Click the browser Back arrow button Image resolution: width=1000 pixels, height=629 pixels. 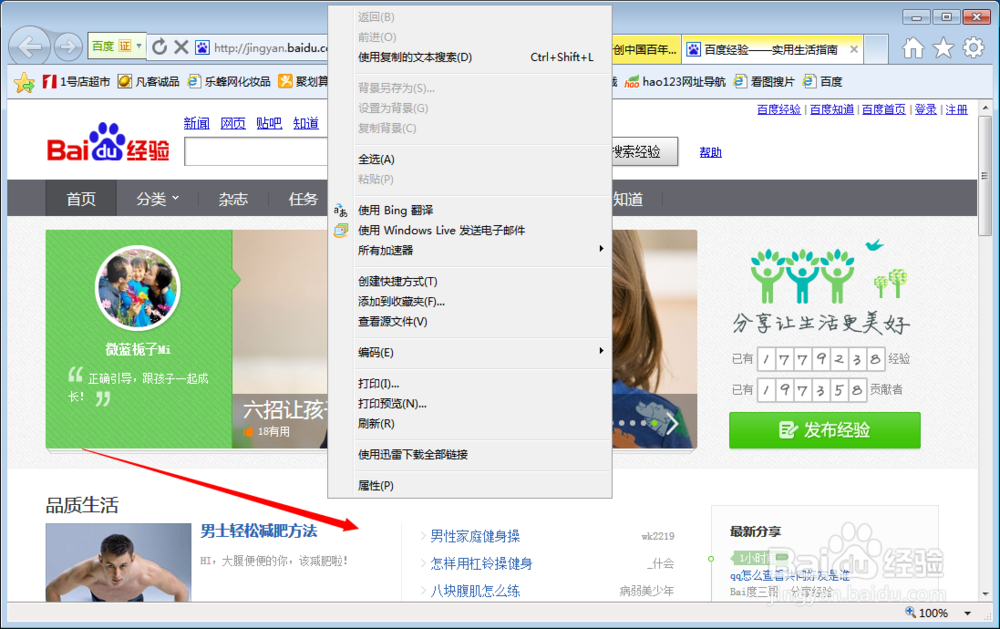point(29,46)
